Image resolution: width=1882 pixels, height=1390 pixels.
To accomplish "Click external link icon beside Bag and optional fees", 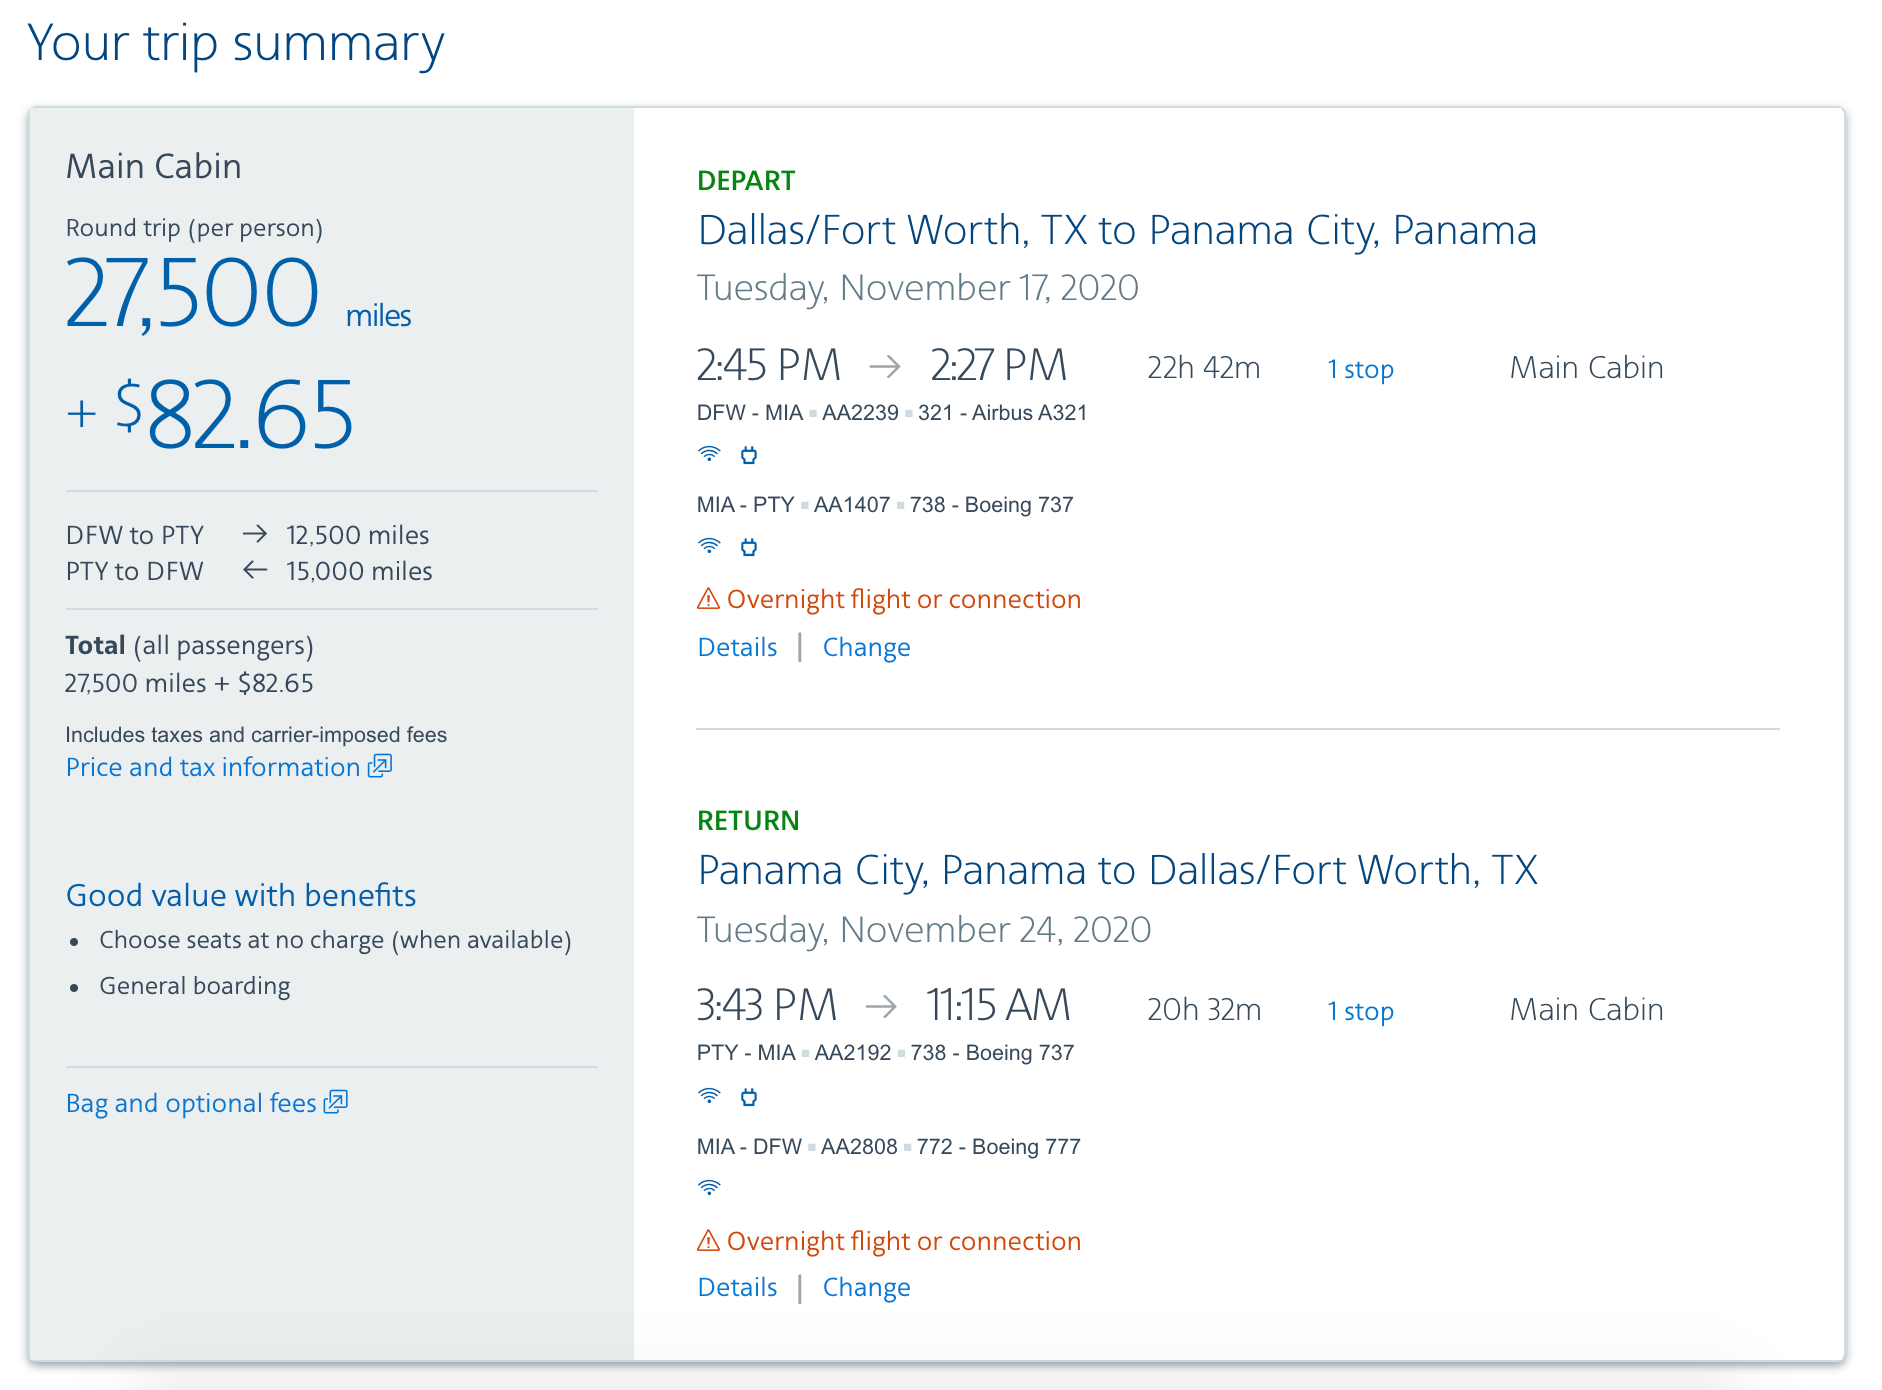I will (336, 1102).
